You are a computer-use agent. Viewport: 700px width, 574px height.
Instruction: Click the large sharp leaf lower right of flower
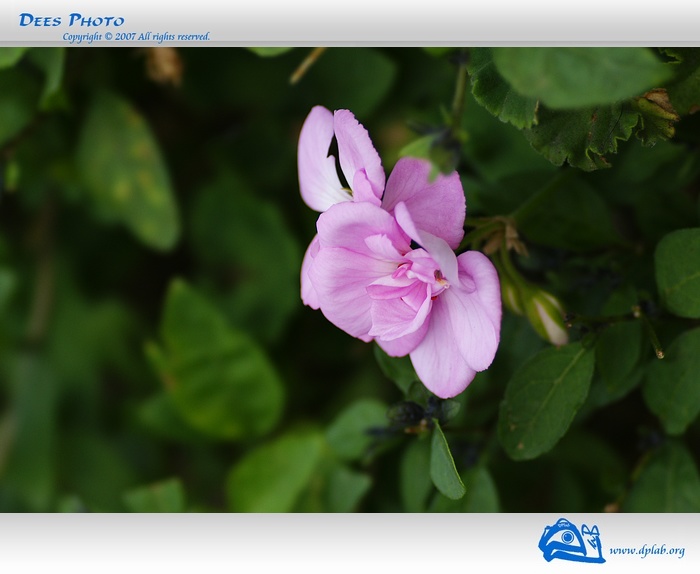545,400
